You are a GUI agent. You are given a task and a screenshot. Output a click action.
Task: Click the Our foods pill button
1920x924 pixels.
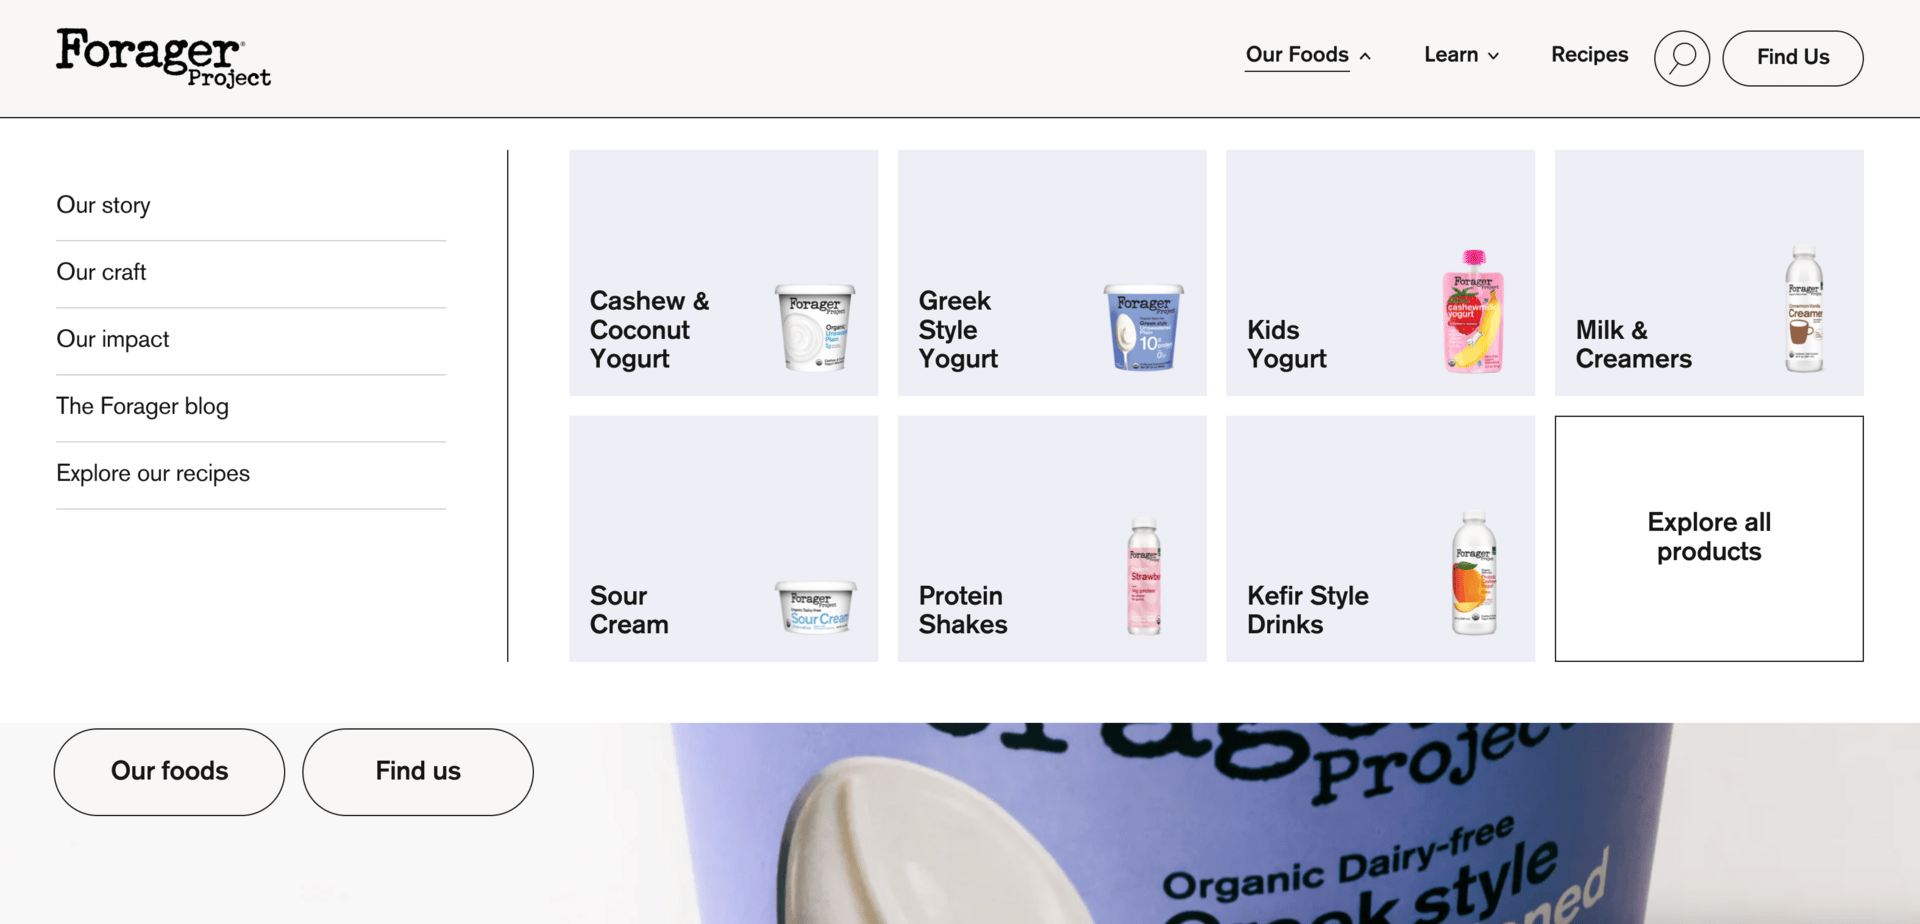[x=169, y=771]
